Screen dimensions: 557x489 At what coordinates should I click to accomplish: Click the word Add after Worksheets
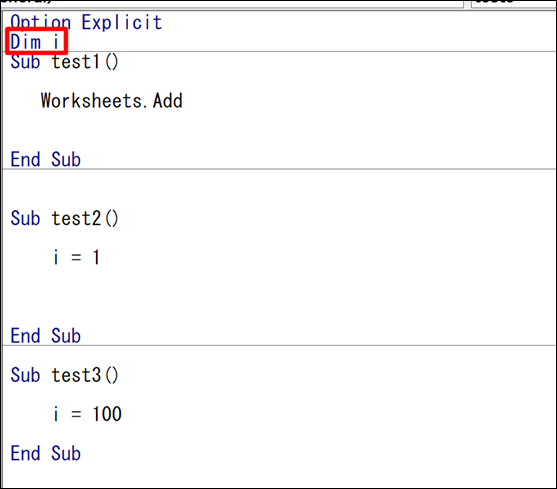pos(168,101)
